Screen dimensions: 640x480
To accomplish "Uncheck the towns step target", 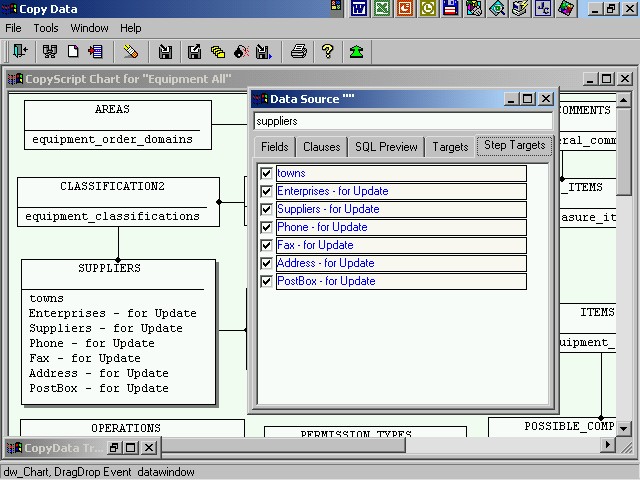I will [x=266, y=173].
